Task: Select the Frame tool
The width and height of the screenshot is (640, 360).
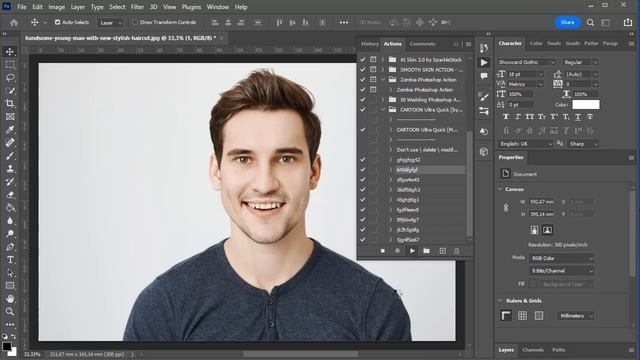Action: pos(10,117)
